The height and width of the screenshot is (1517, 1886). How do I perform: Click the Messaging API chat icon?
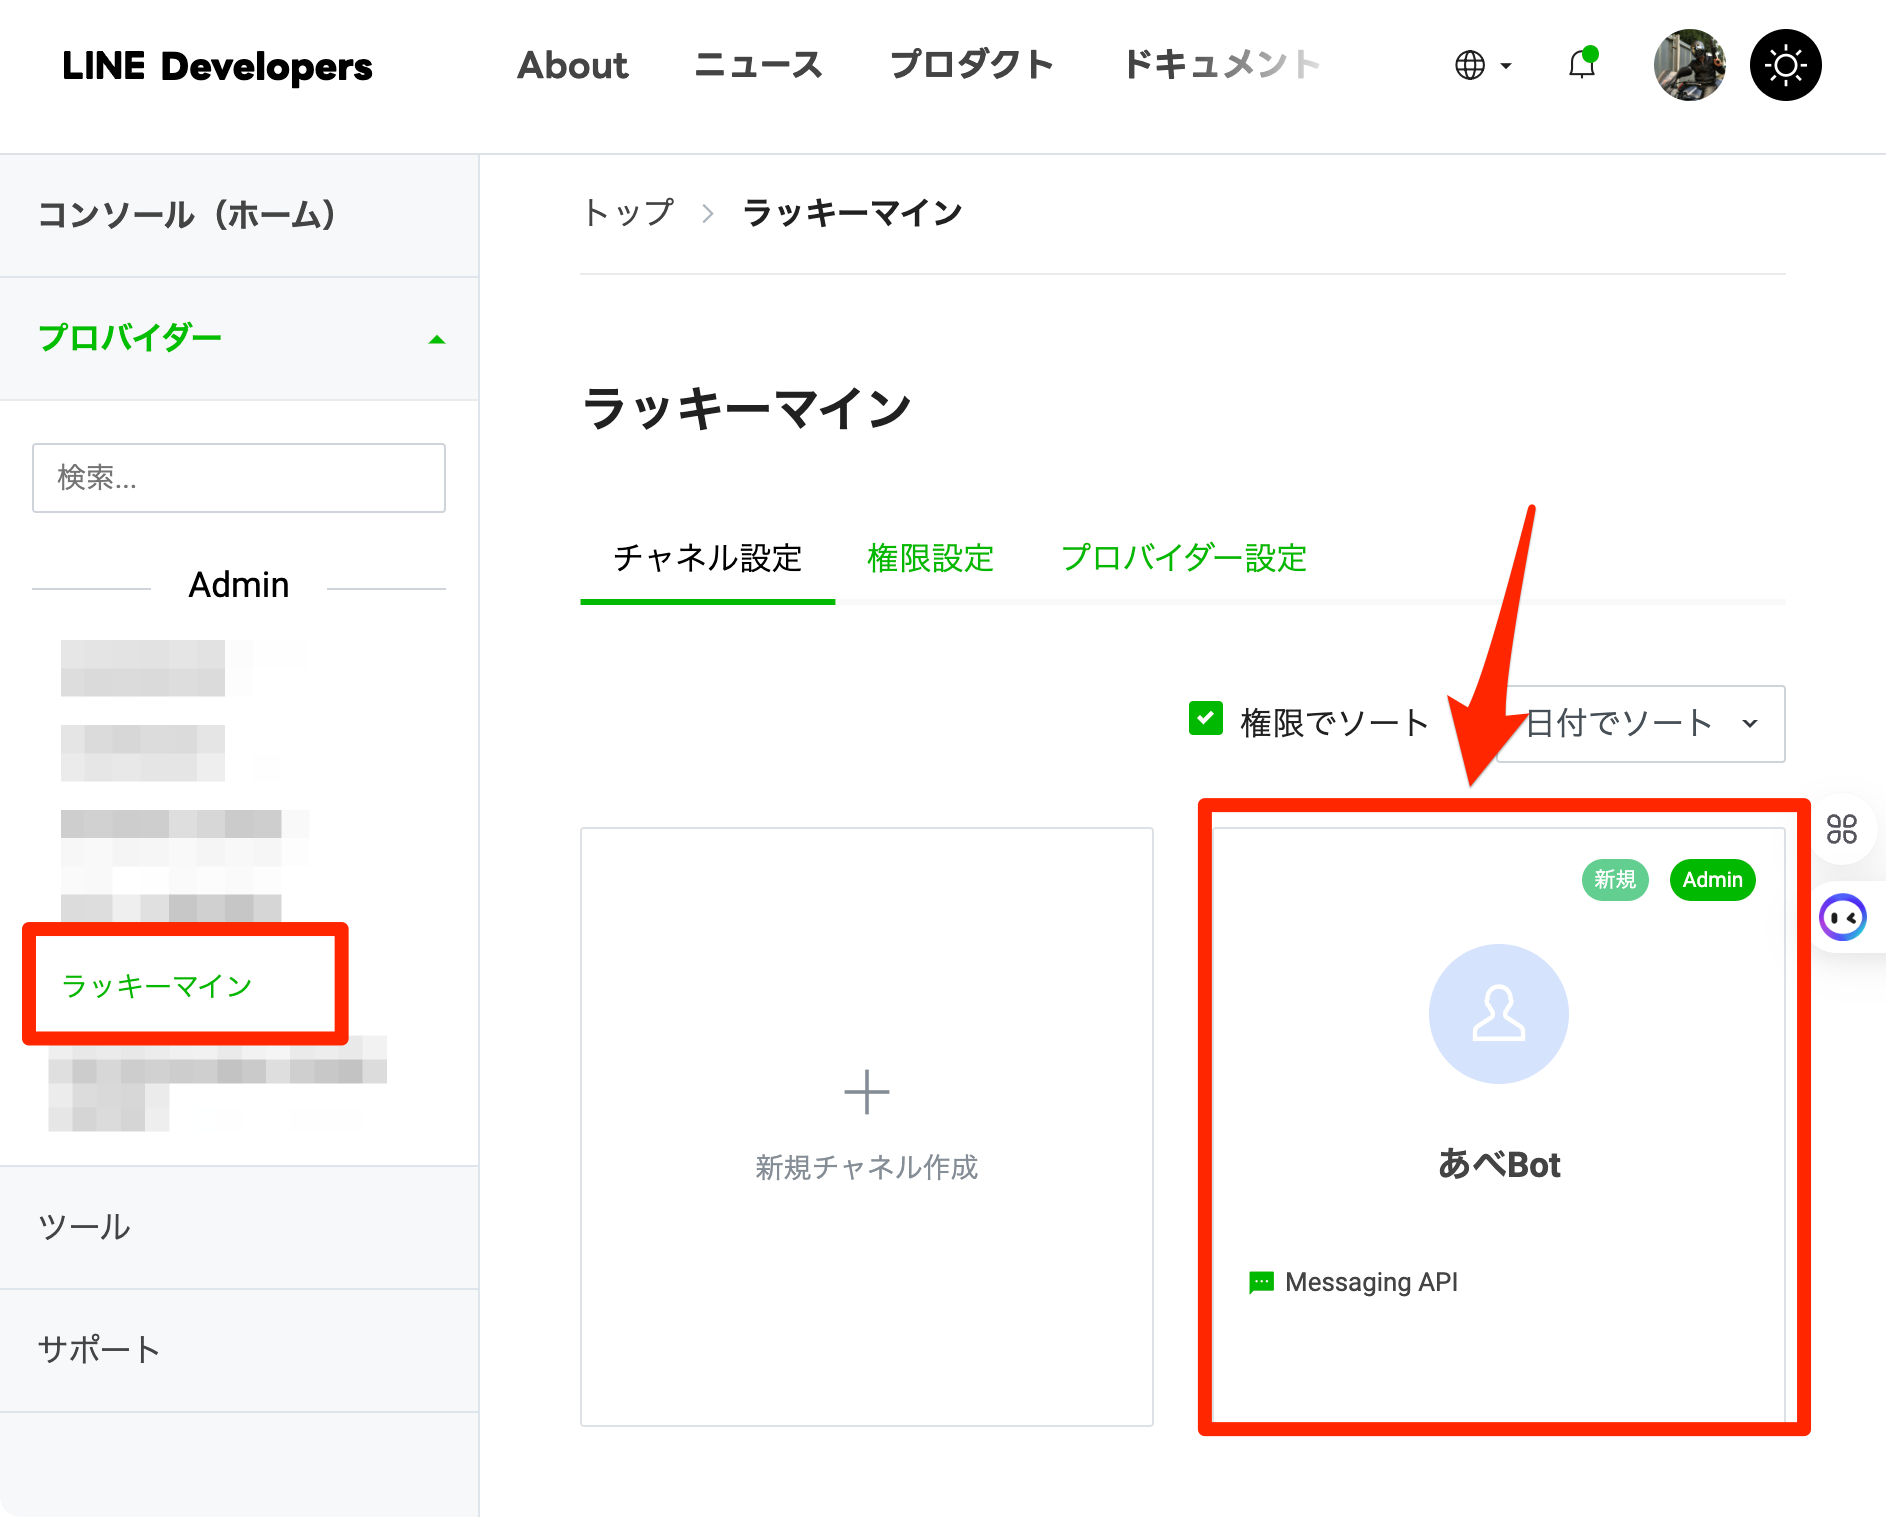coord(1261,1282)
